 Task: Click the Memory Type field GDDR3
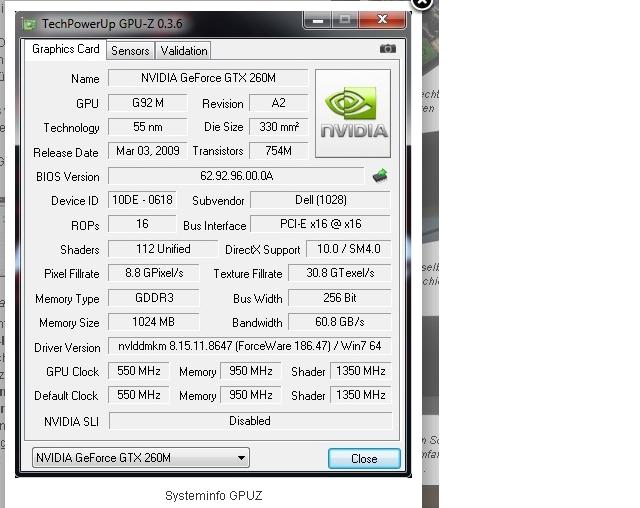154,298
